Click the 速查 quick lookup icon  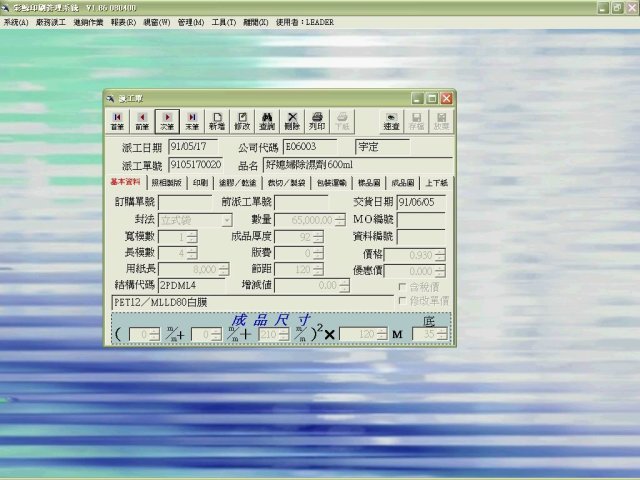click(391, 121)
